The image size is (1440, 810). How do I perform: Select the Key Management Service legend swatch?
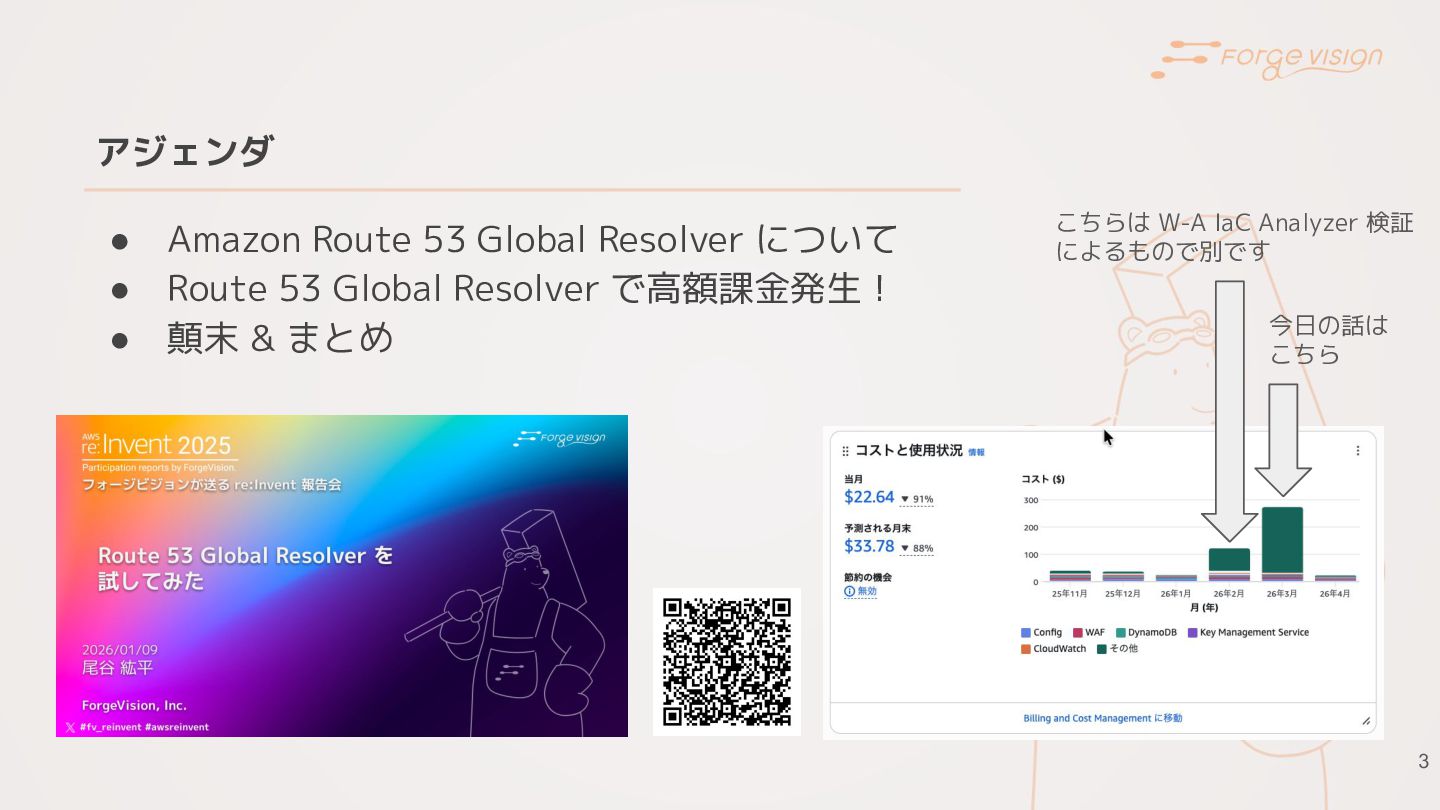tap(1192, 633)
